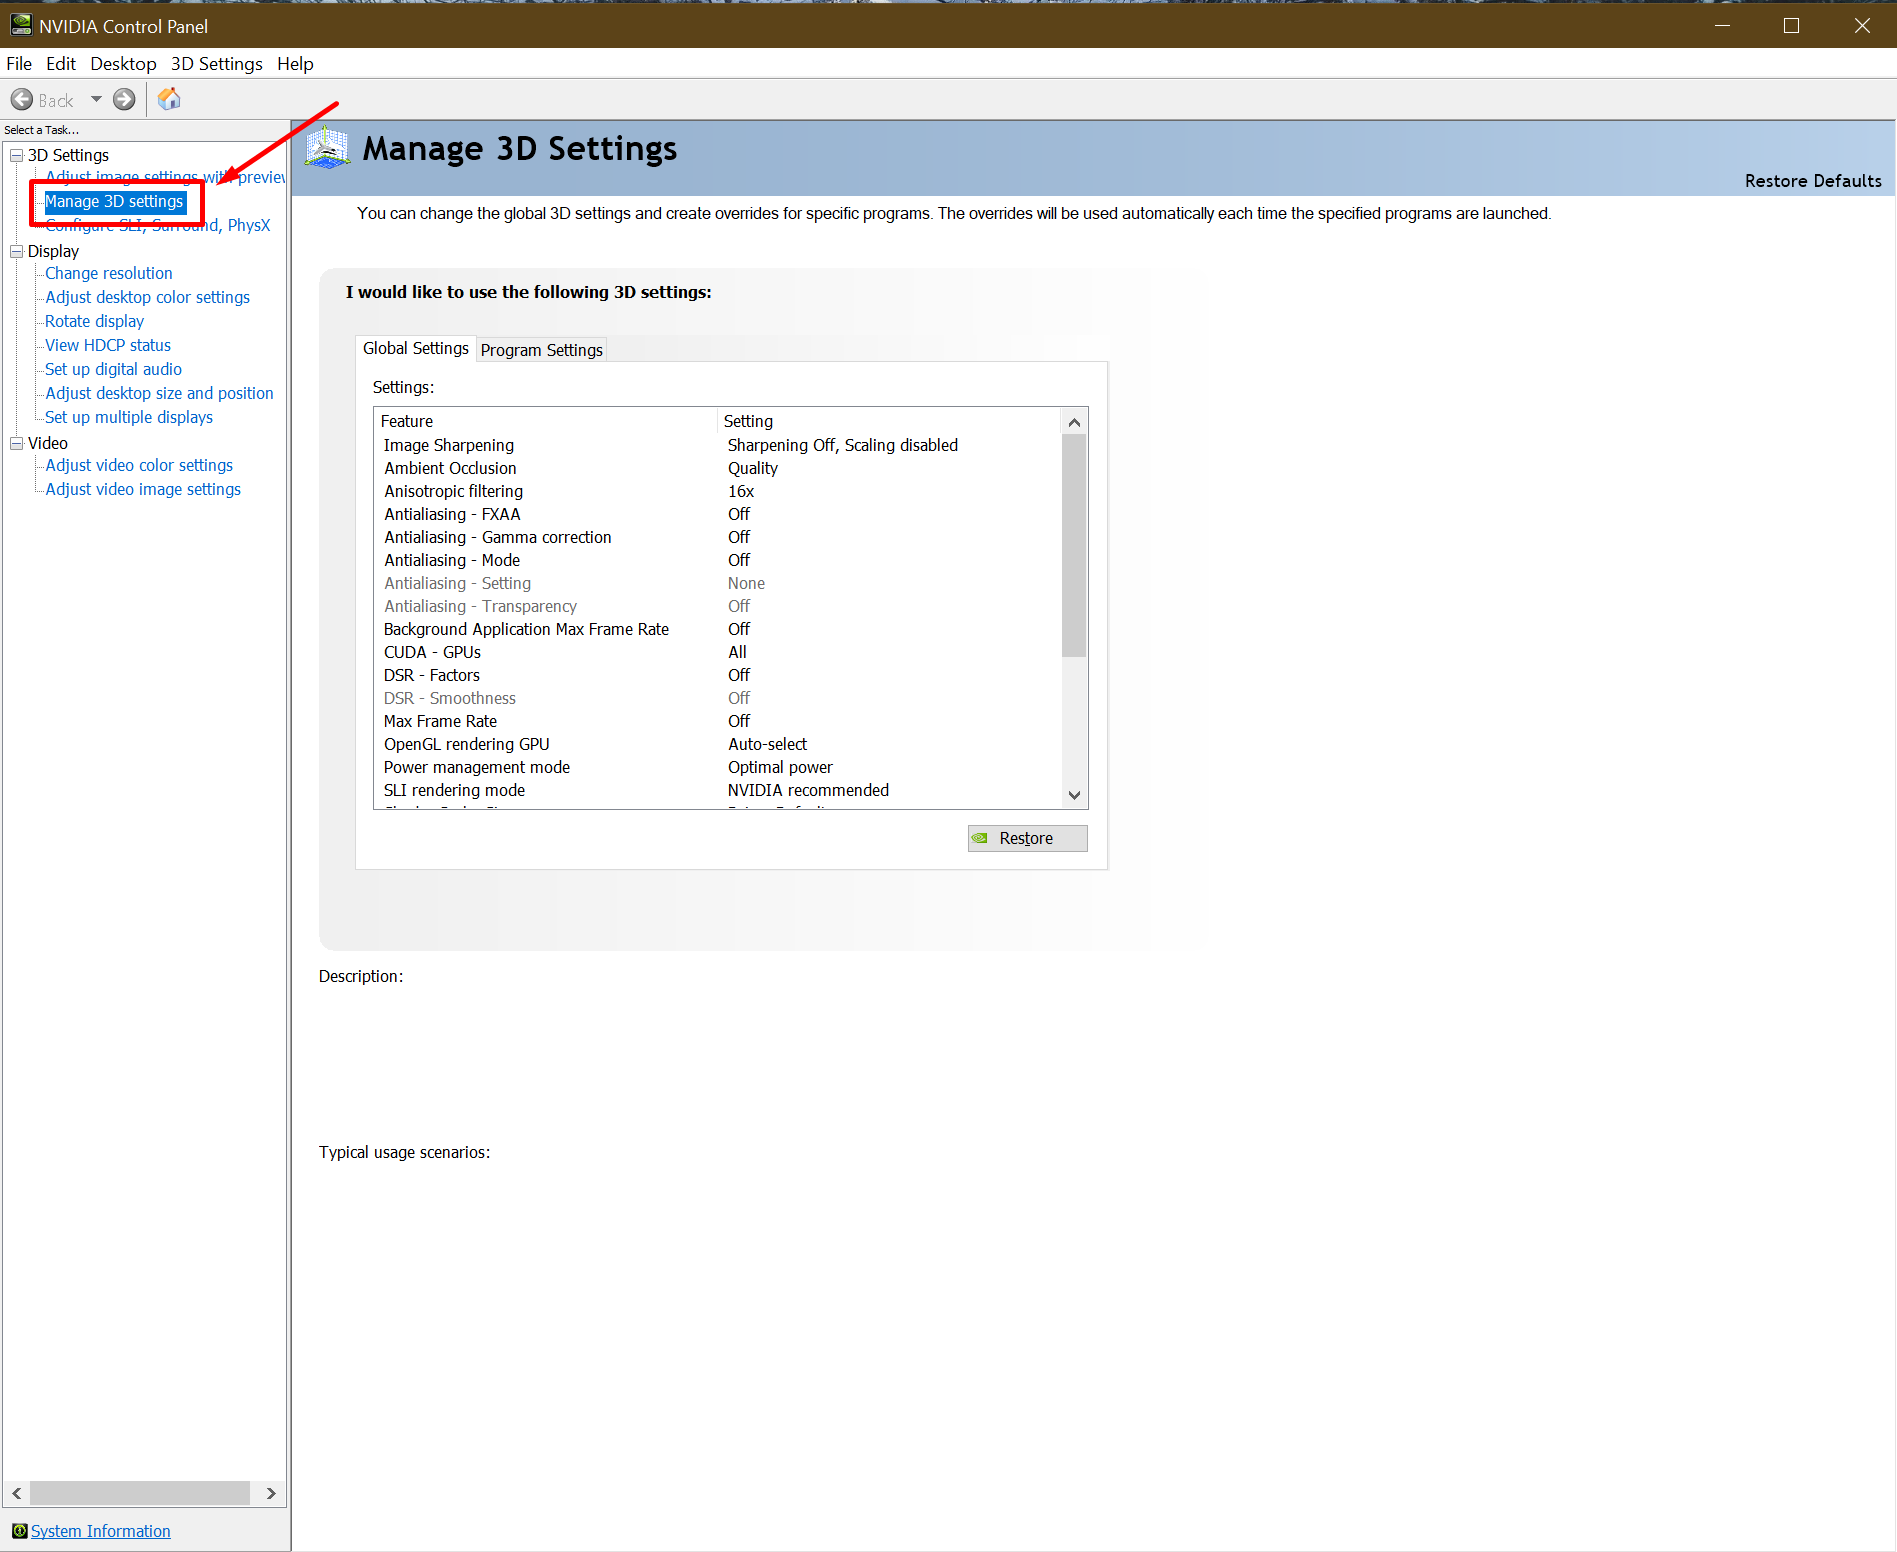The width and height of the screenshot is (1897, 1552).
Task: Open Adjust desktop size and position
Action: [159, 393]
